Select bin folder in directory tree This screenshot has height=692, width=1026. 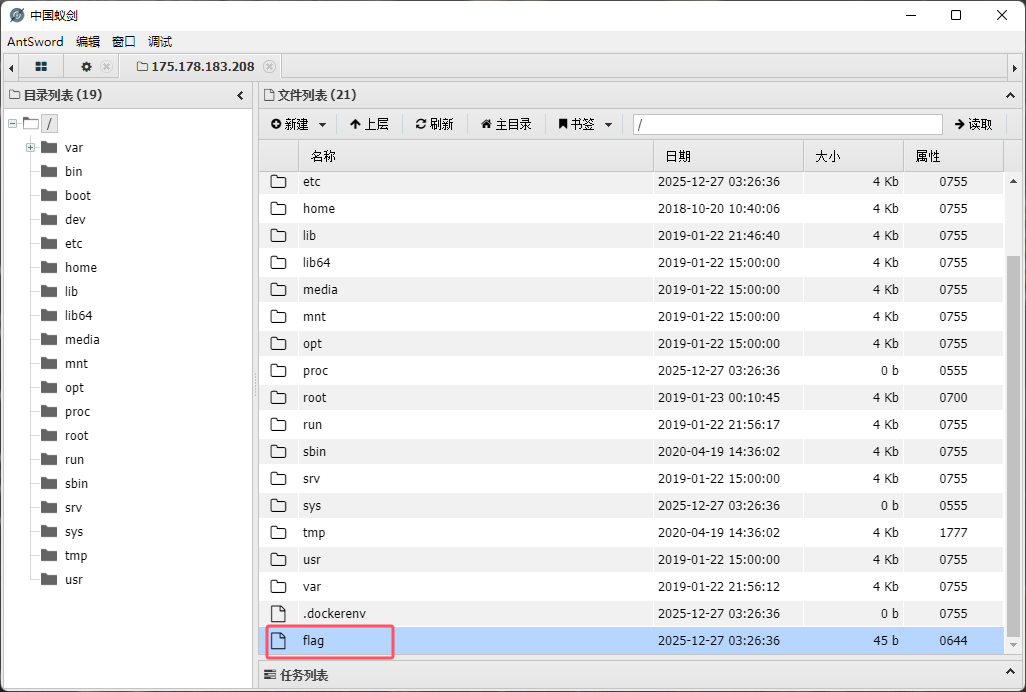[x=73, y=171]
